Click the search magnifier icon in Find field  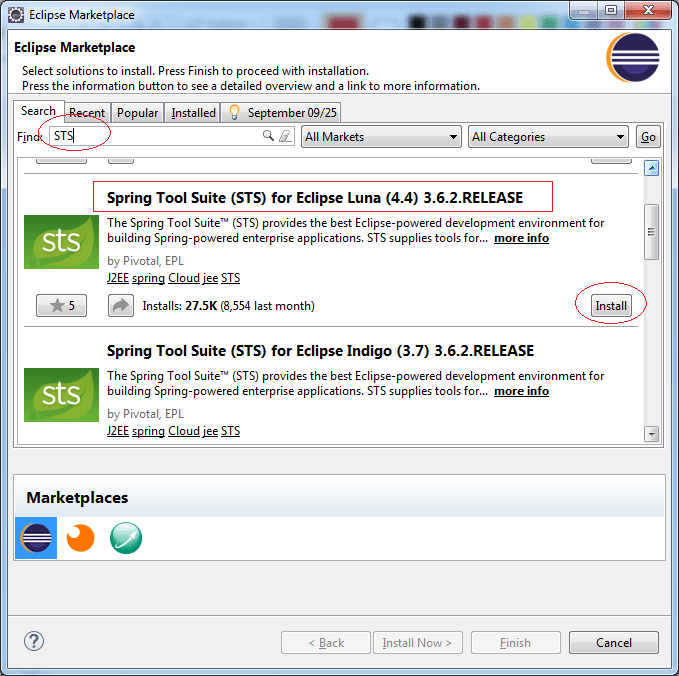(268, 136)
